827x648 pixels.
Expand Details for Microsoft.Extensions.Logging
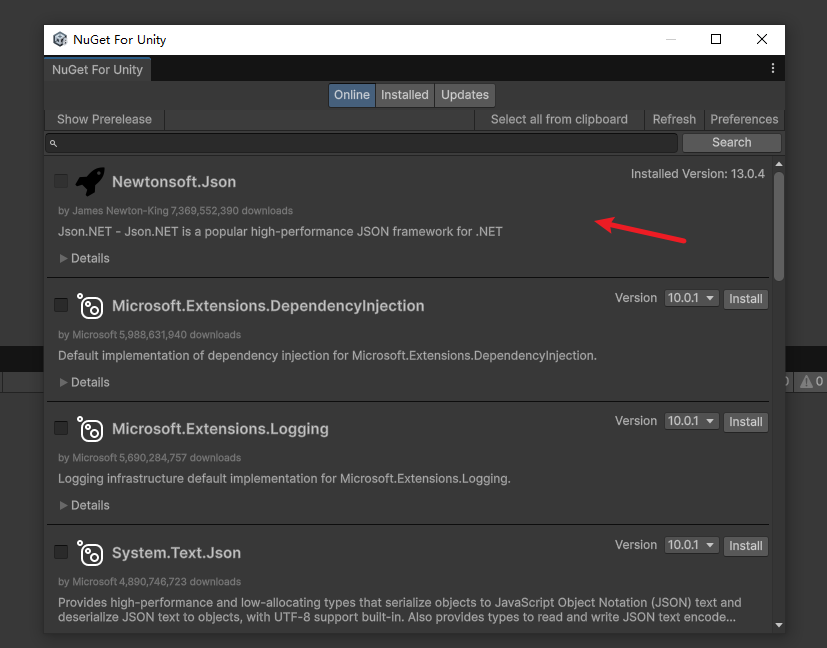click(84, 505)
